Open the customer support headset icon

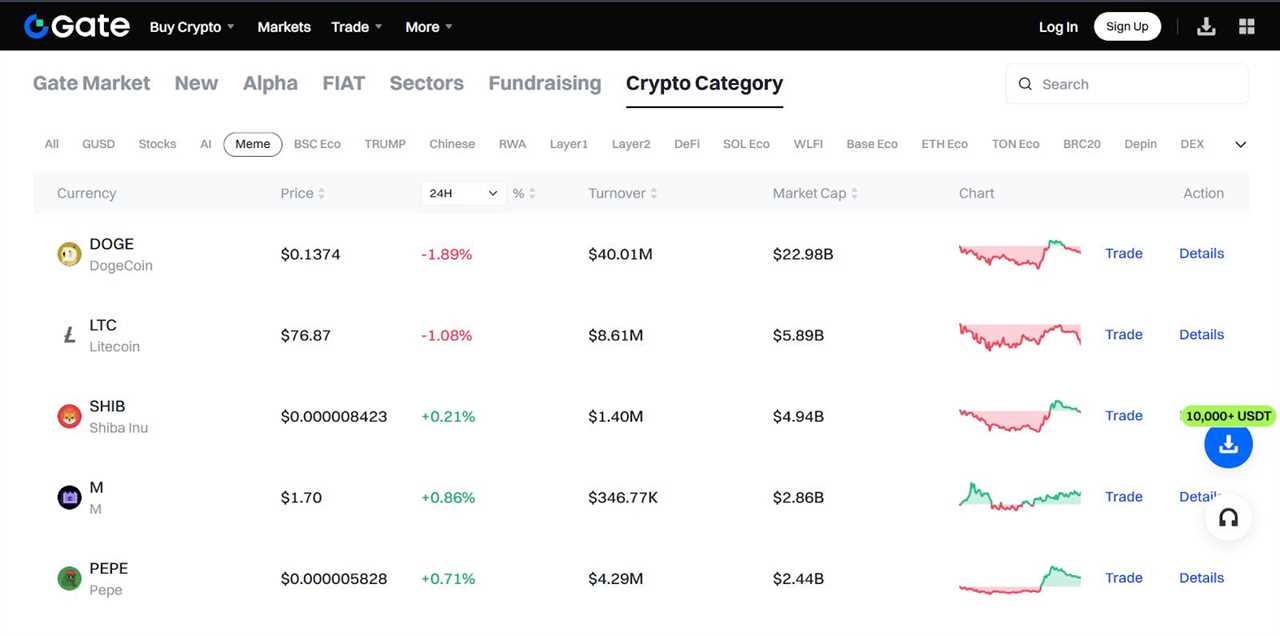pyautogui.click(x=1228, y=518)
